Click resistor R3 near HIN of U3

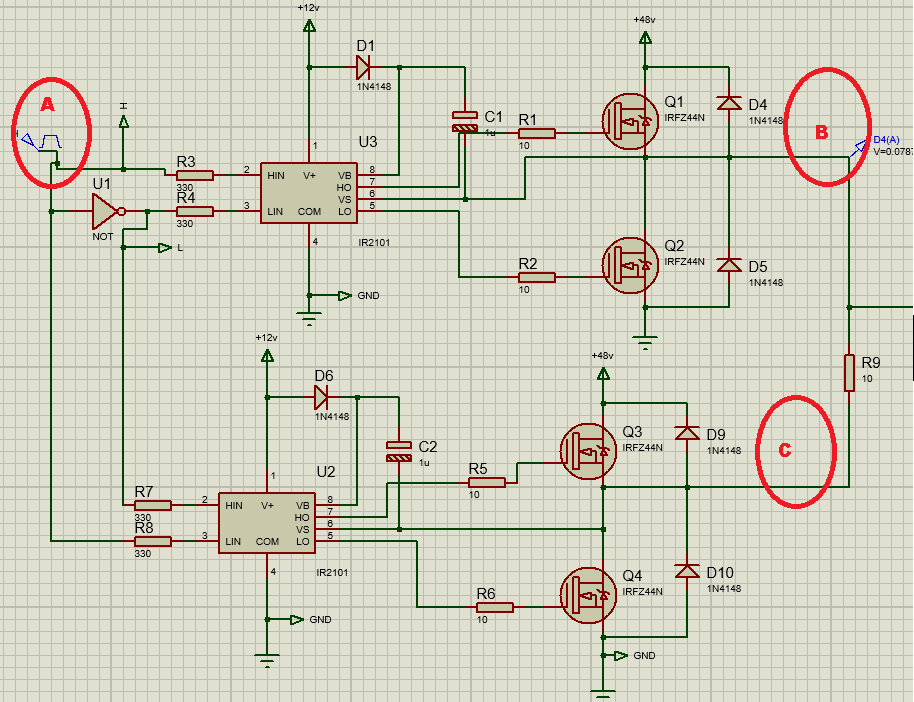[x=194, y=175]
